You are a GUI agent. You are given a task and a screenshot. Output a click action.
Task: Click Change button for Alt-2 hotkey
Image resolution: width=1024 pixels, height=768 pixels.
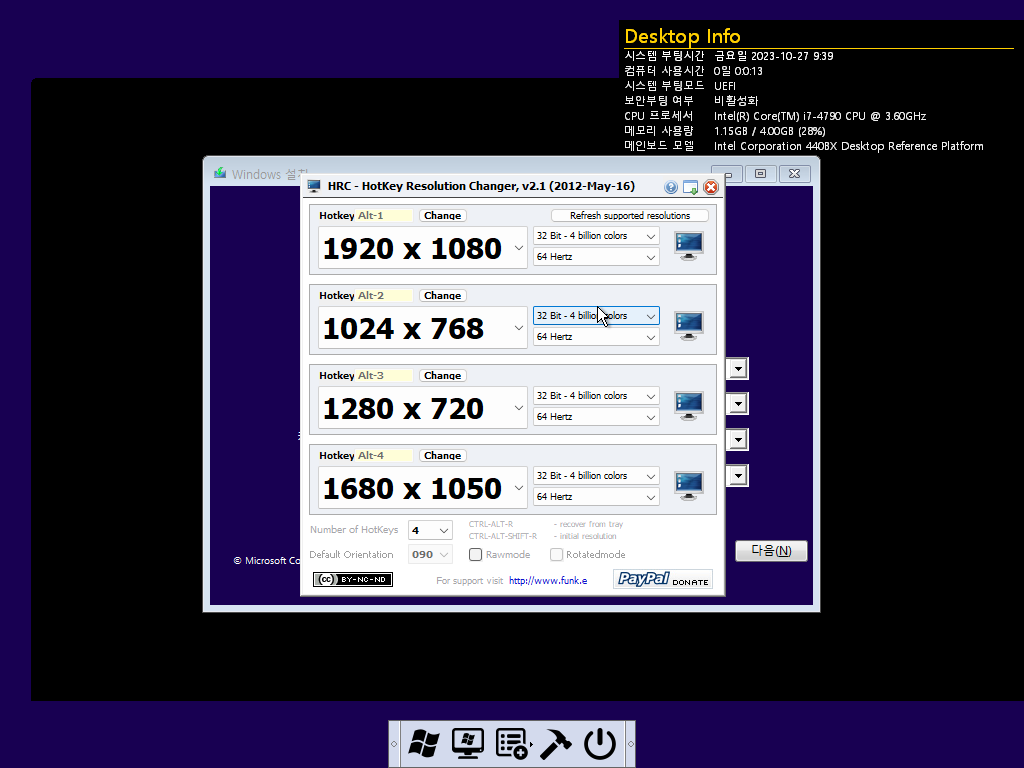[442, 295]
